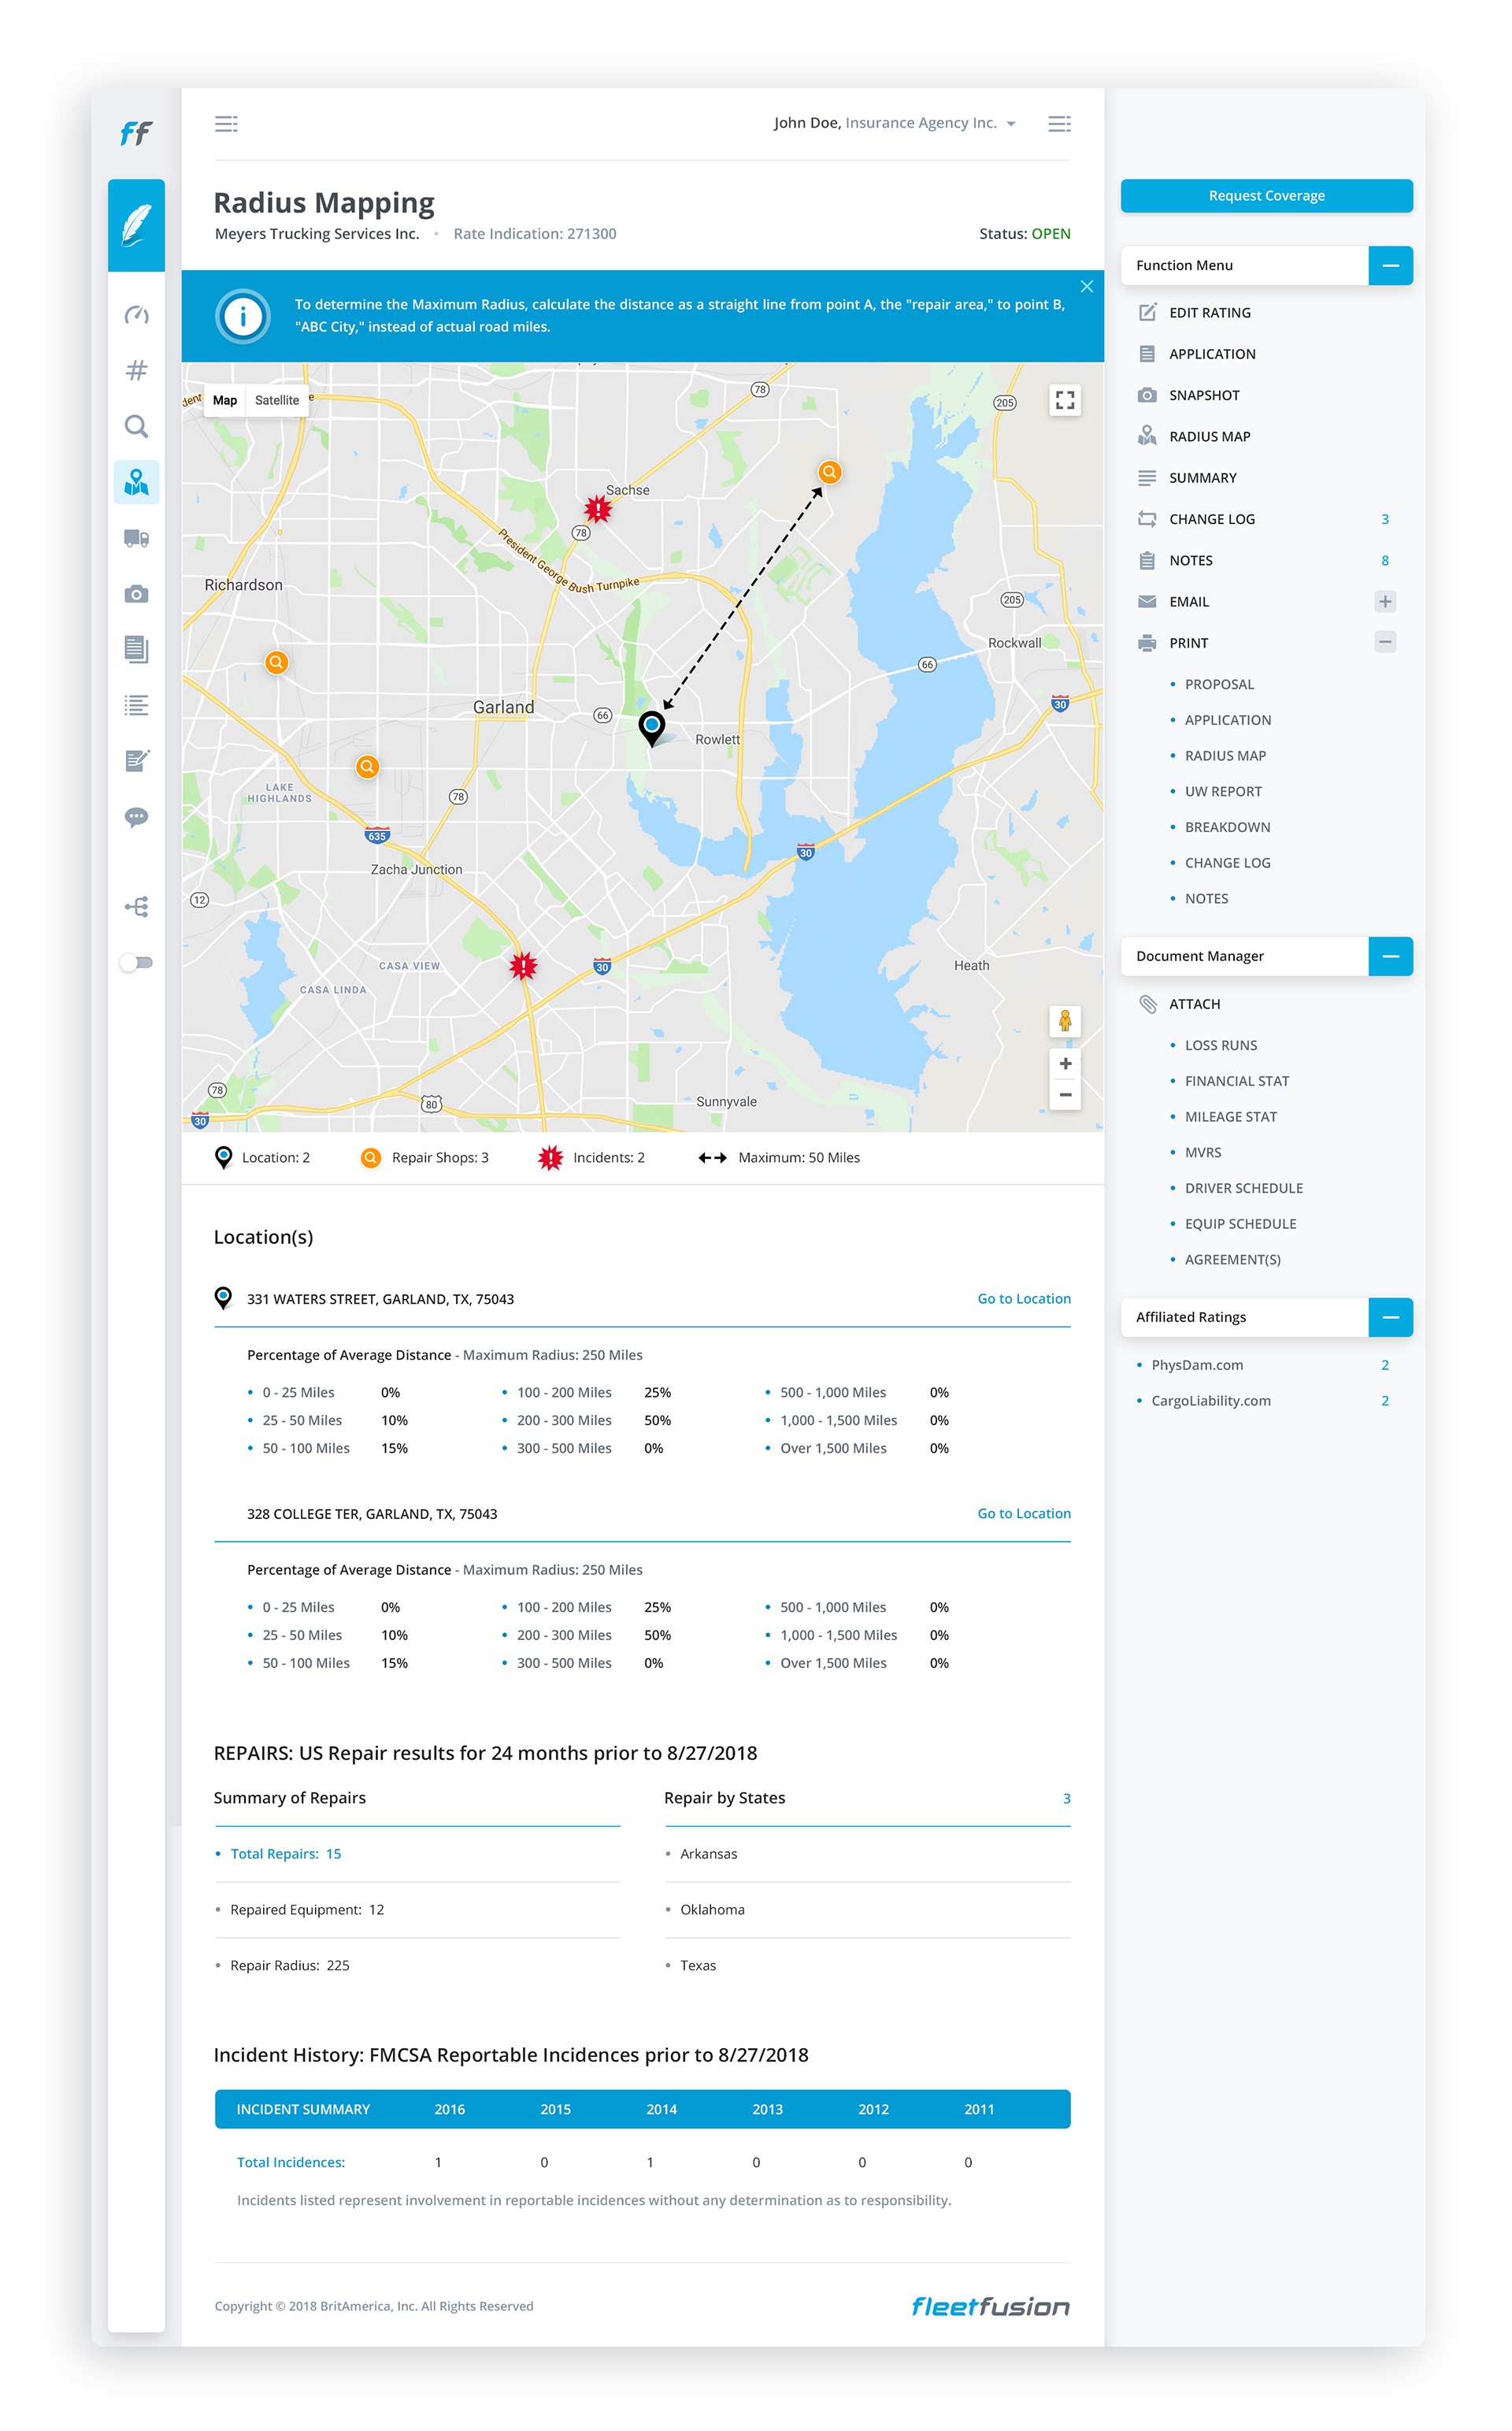1512x2431 pixels.
Task: Toggle fullscreen map view
Action: click(1065, 400)
